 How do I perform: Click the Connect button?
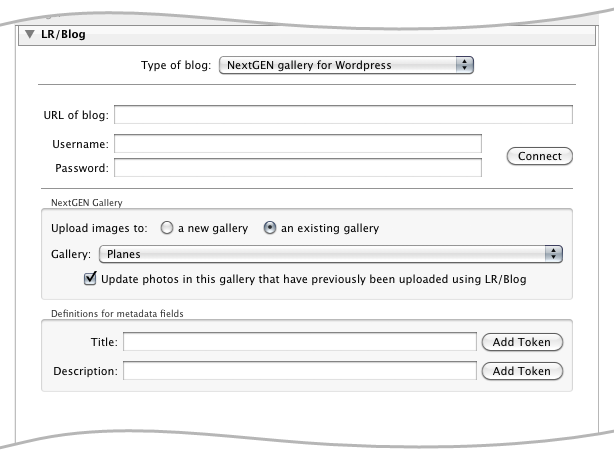coord(540,156)
